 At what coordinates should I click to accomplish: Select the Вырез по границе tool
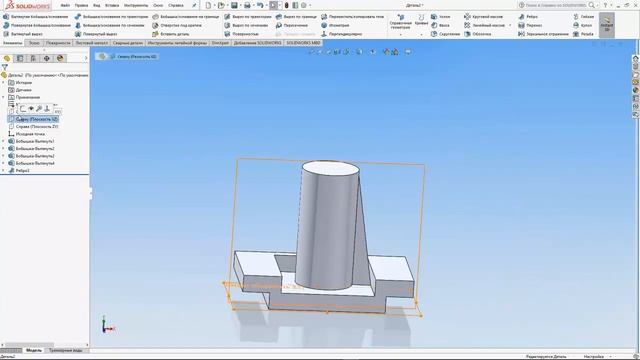point(296,17)
